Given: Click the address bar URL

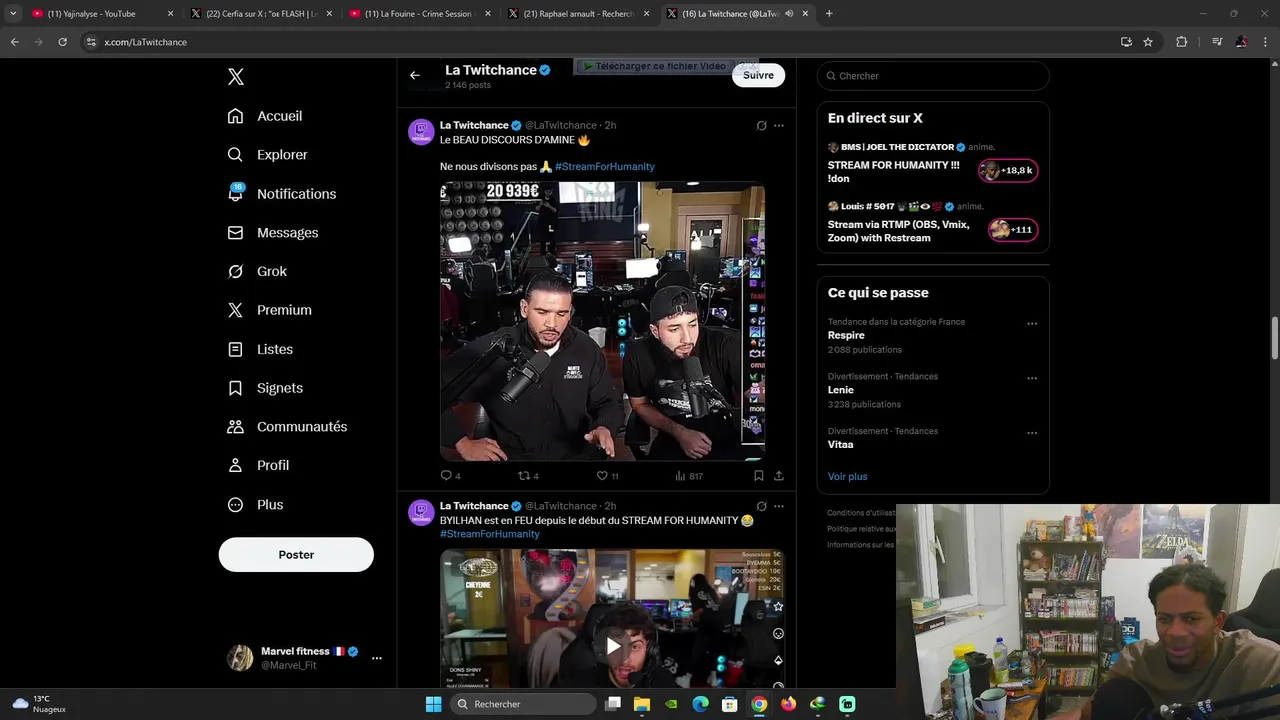Looking at the screenshot, I should tap(146, 42).
